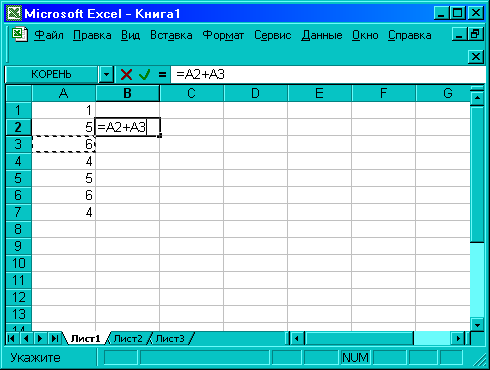Go to first sheet tab arrow

[11, 339]
